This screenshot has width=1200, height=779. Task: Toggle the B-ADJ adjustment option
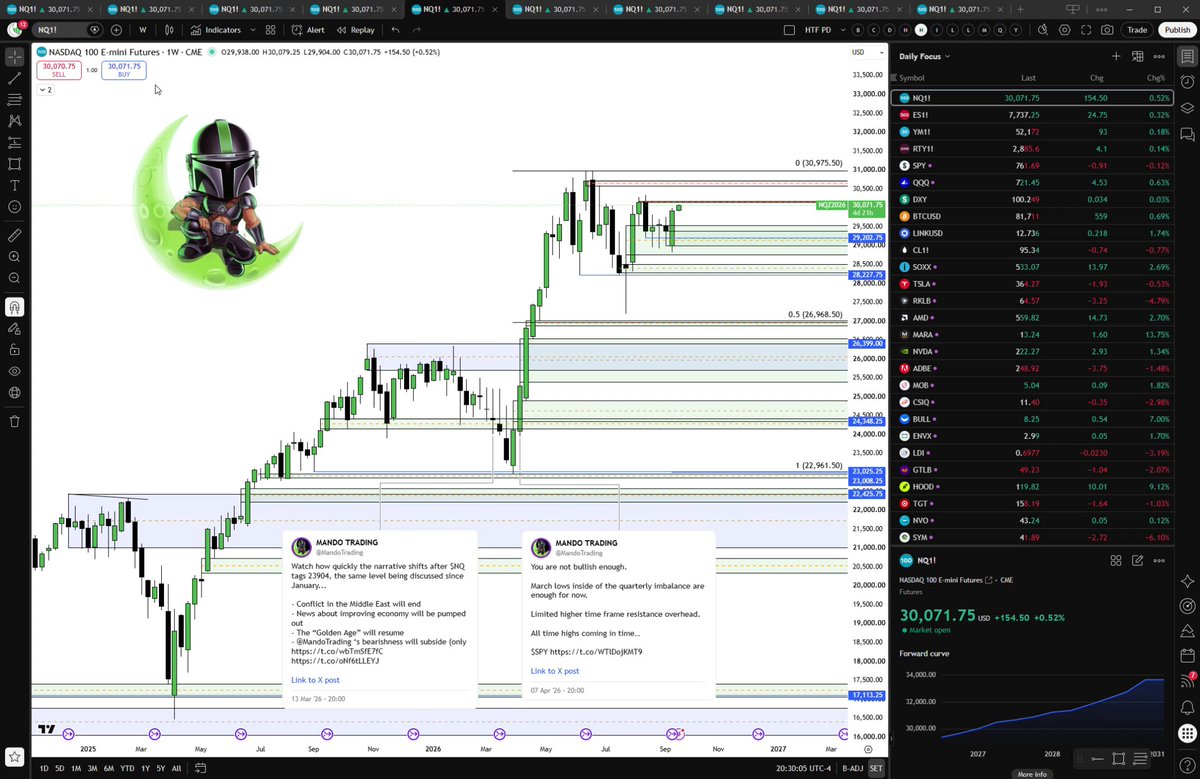coord(852,767)
